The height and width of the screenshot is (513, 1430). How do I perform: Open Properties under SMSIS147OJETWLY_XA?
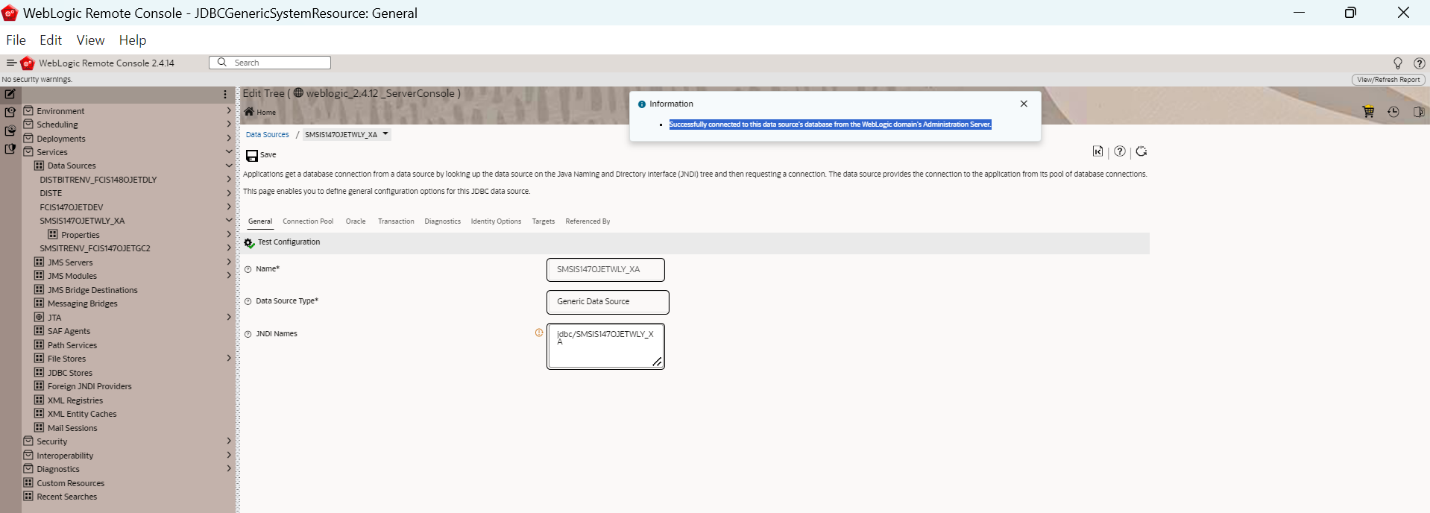[80, 235]
